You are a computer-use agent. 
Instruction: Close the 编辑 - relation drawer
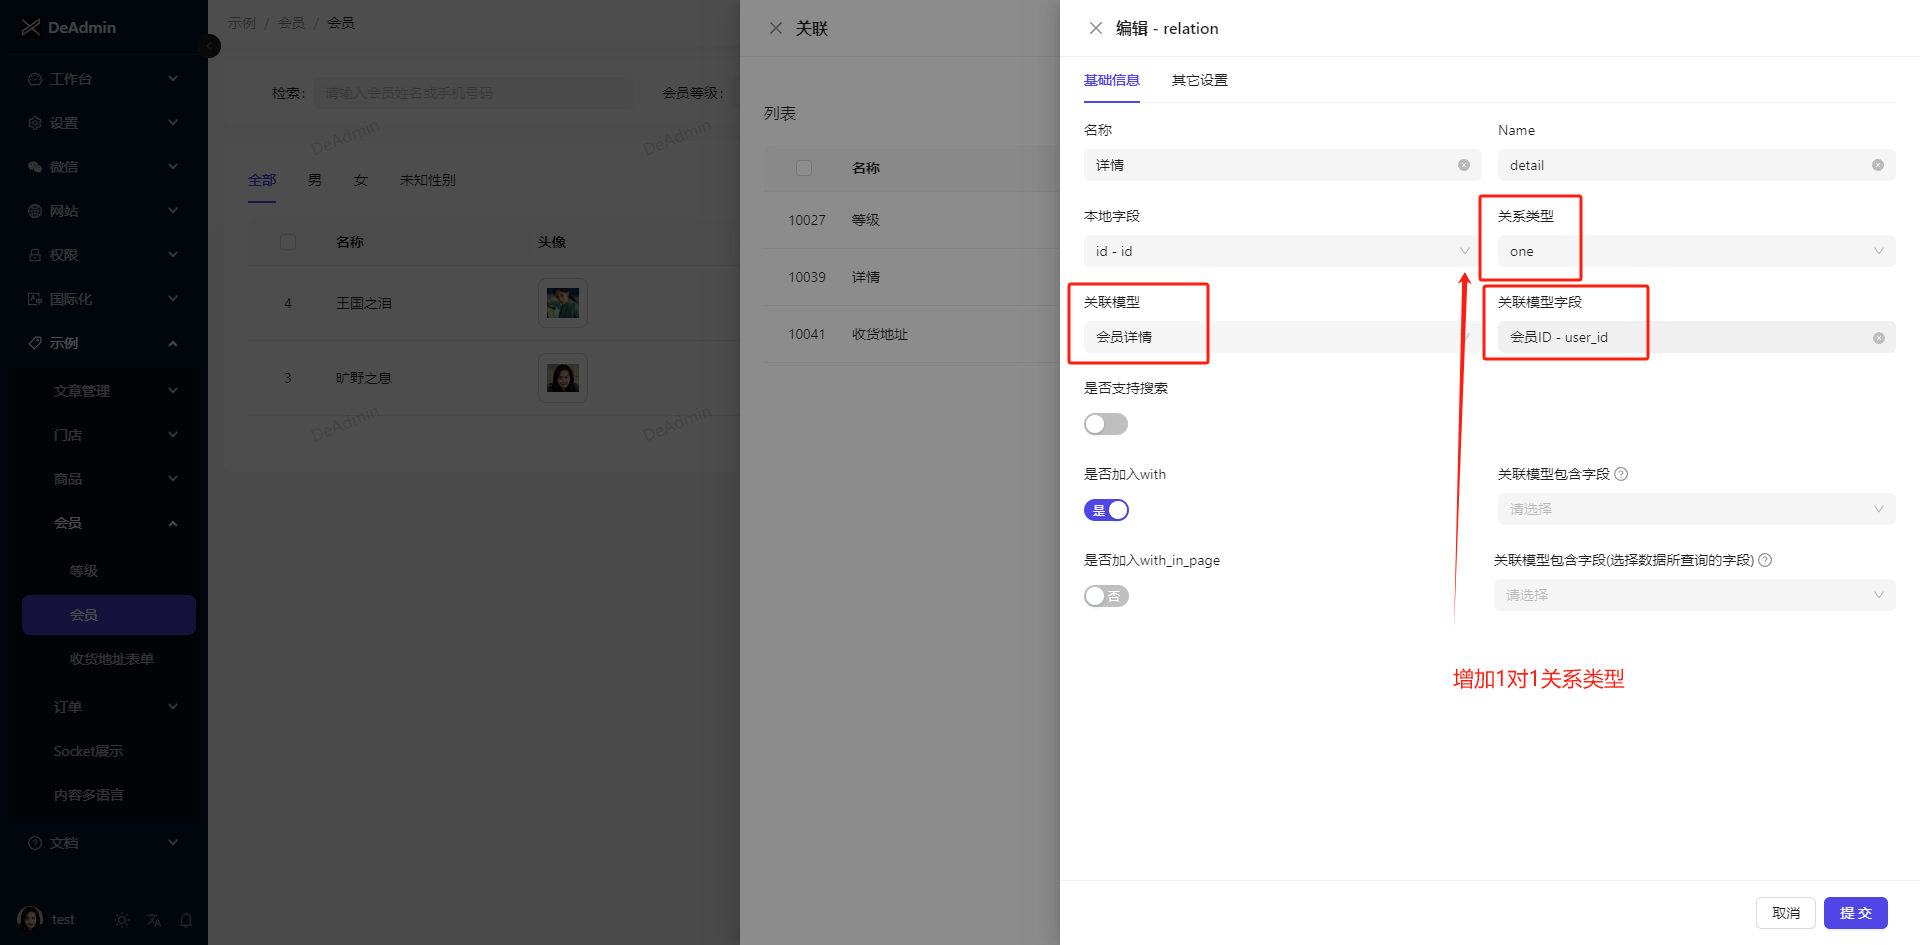coord(1096,28)
